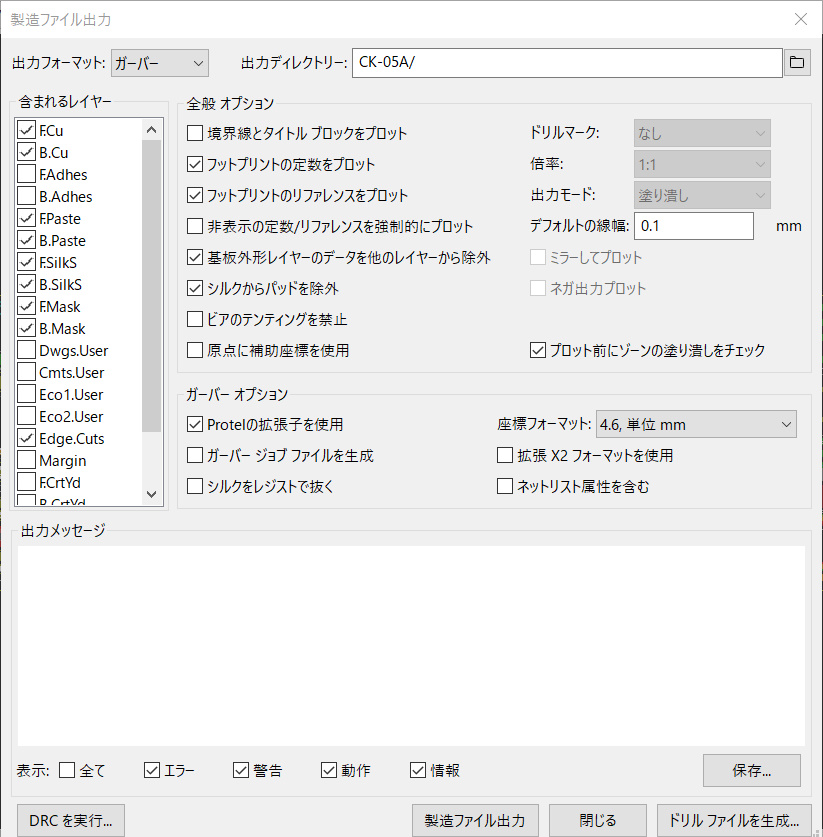823x837 pixels.
Task: Toggle the B.Cu layer checkbox
Action: tap(27, 152)
